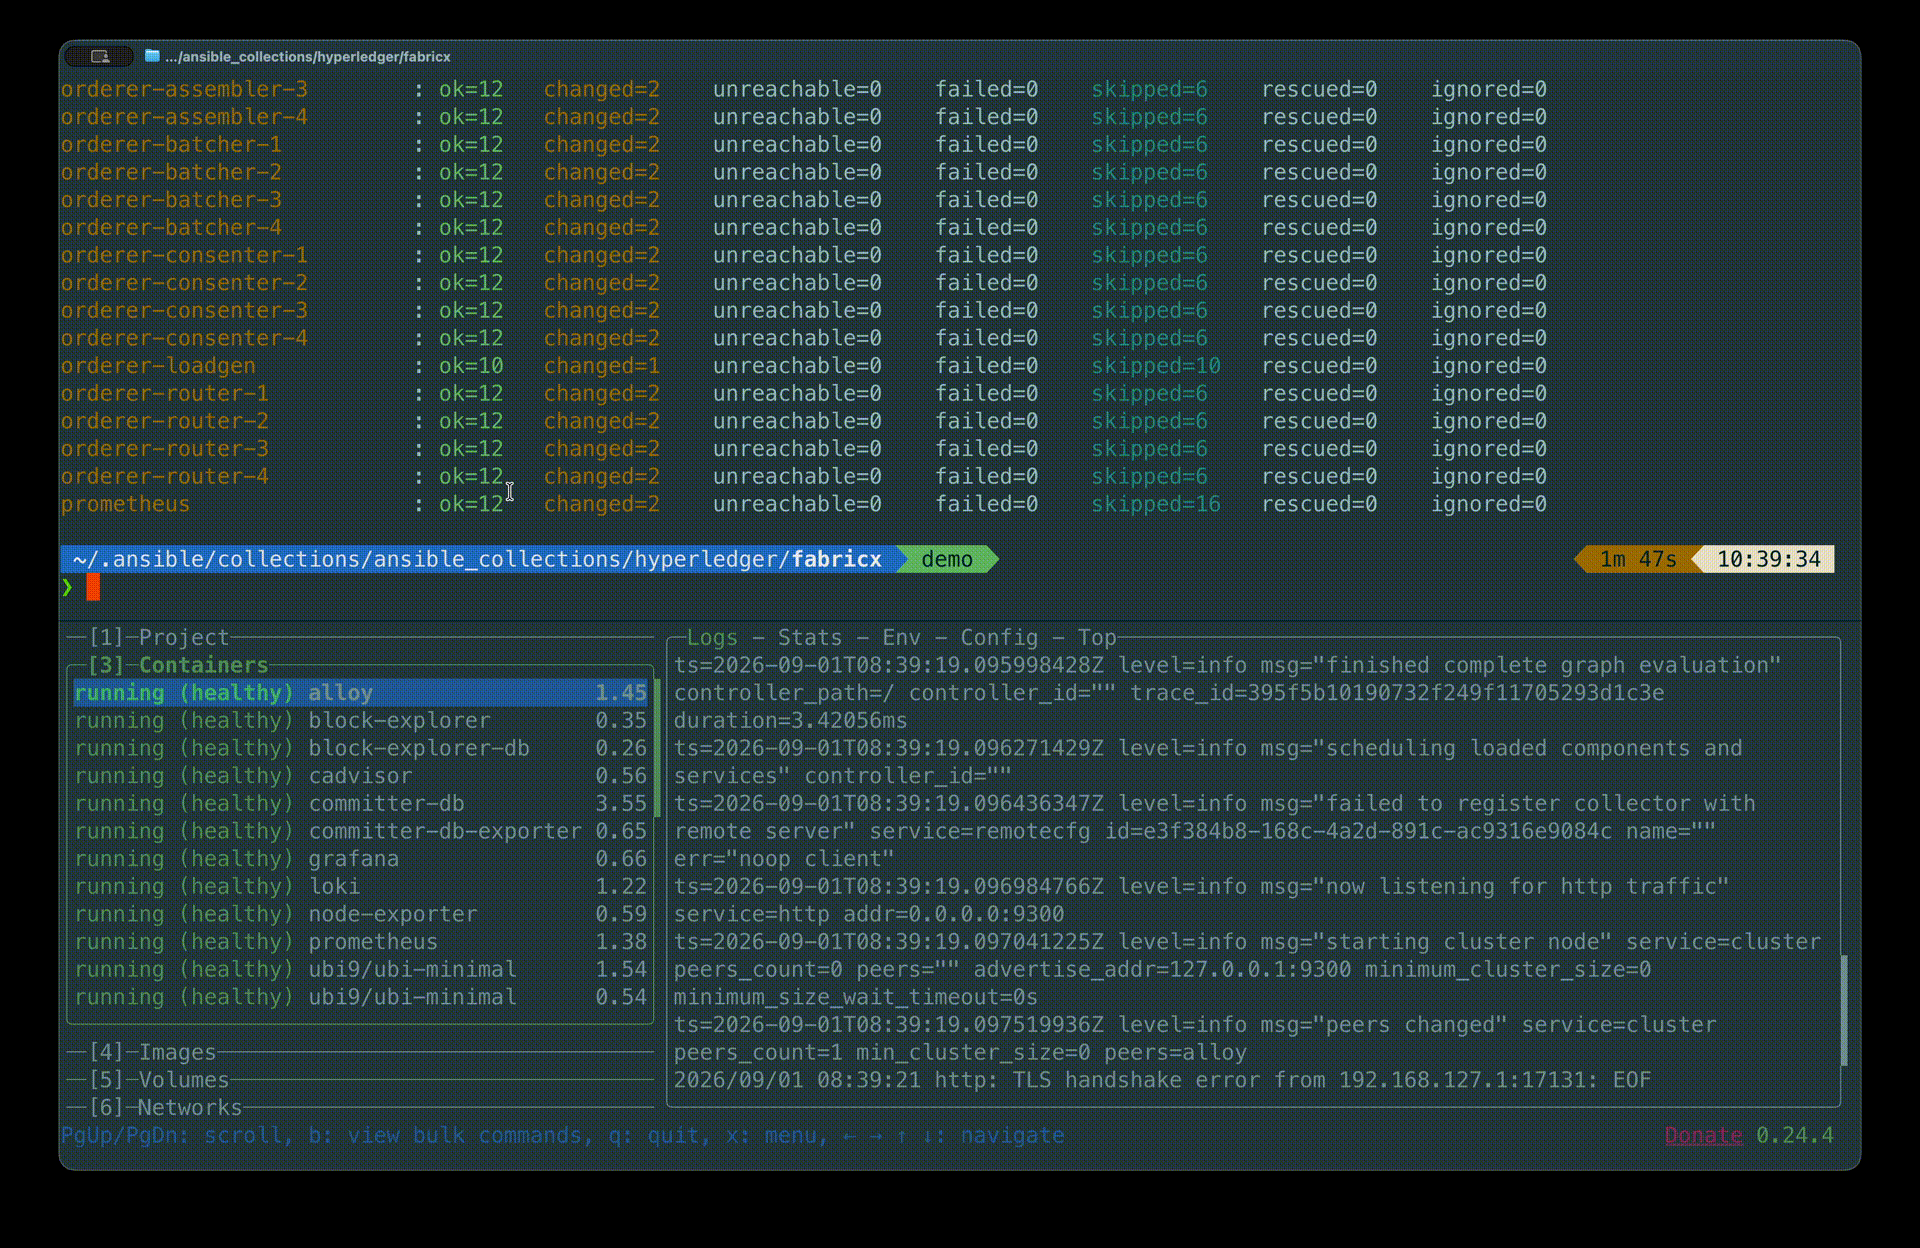Click the 'starting cluster node' log message
Screen dimensions: 1920x1248
pyautogui.click(x=1463, y=942)
